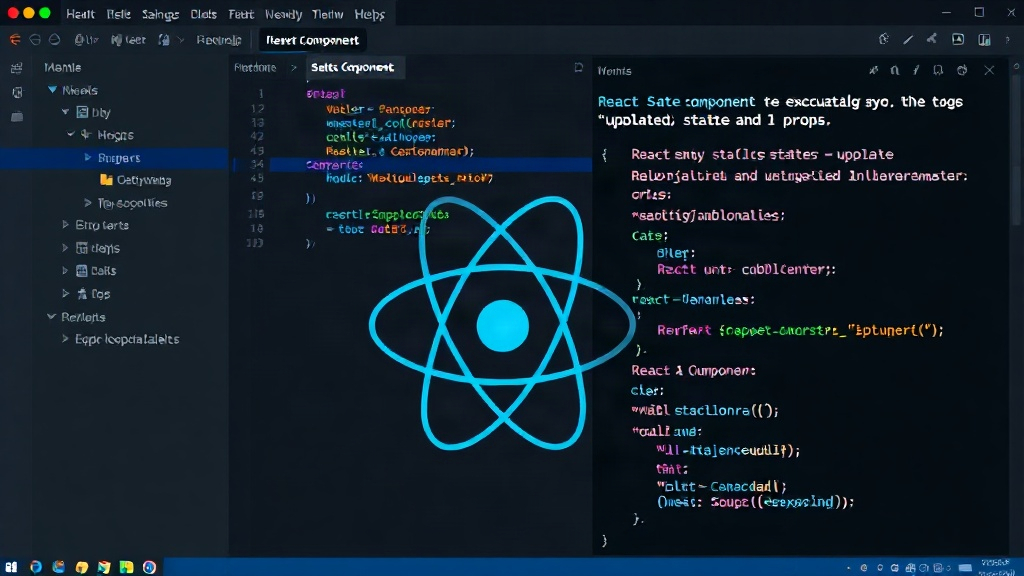This screenshot has width=1024, height=576.
Task: Click the React atom logo
Action: pos(502,324)
